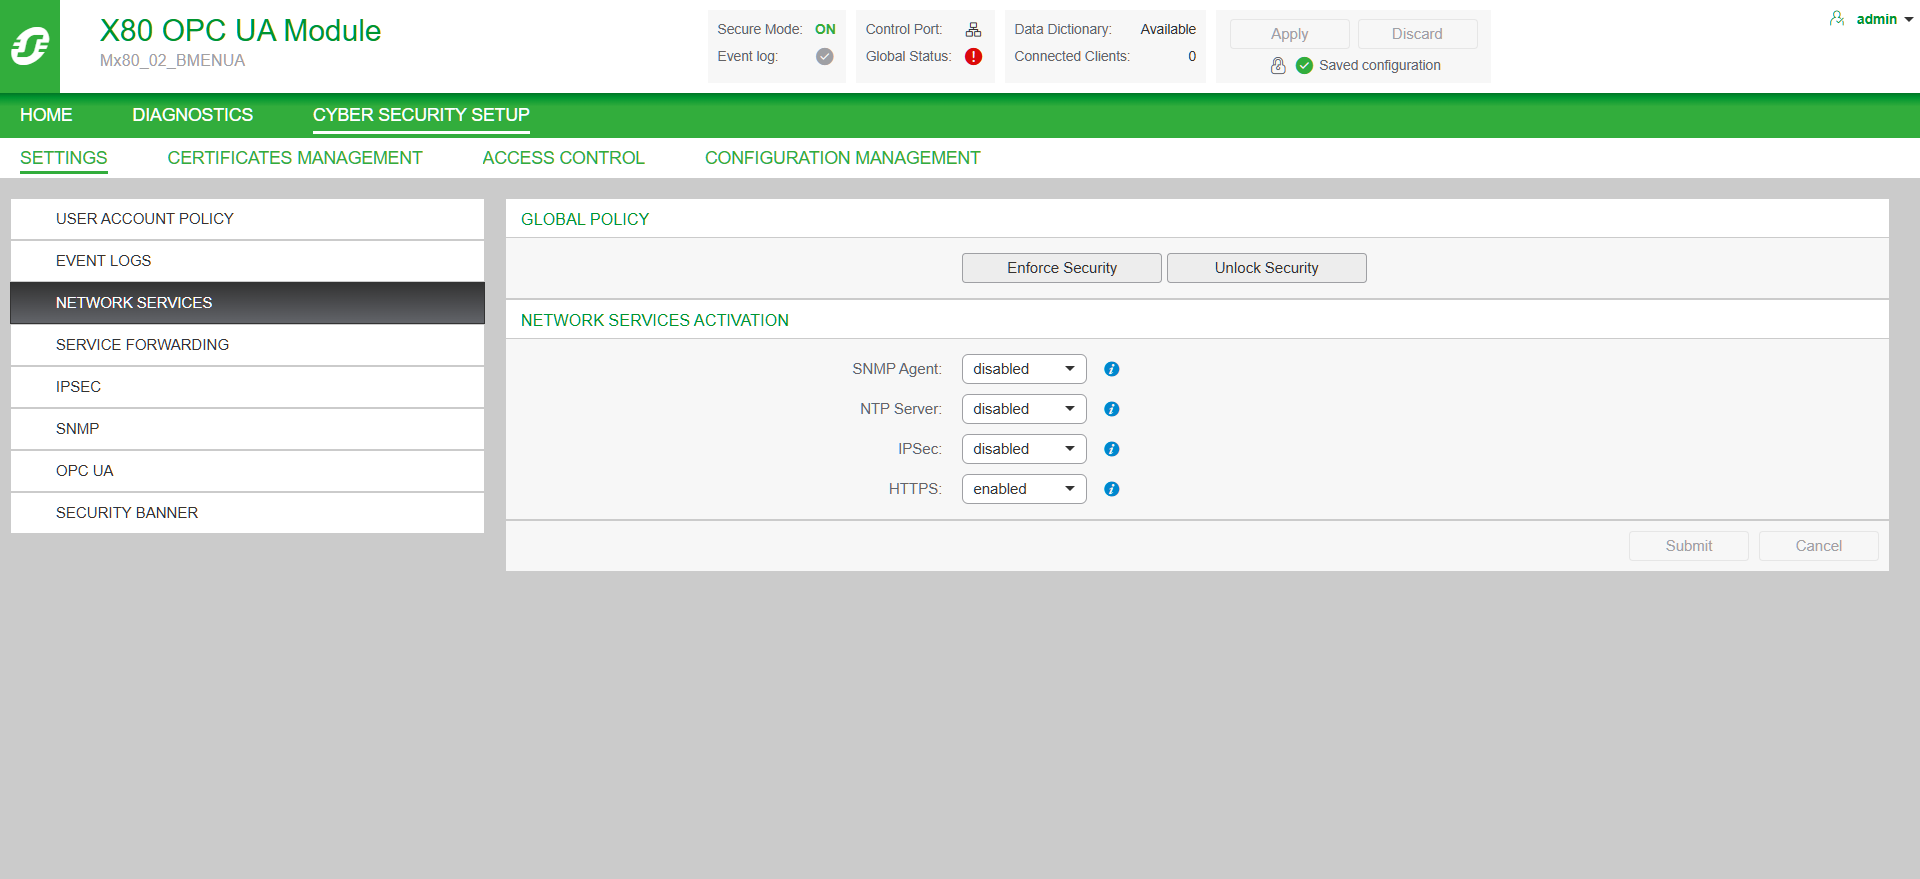
Task: Click the Data Dictionary Available value
Action: 1168,30
